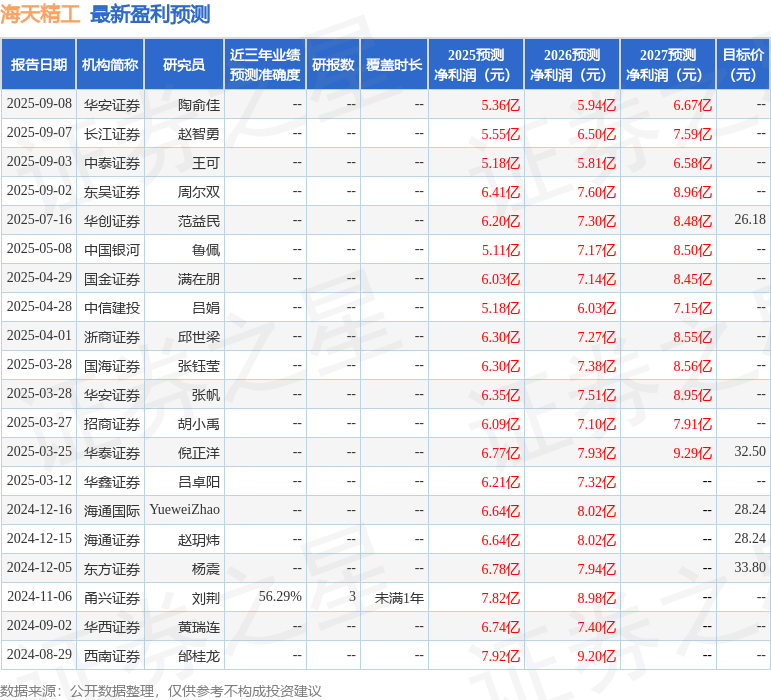Click the 中信建投 institution cell
The width and height of the screenshot is (771, 700).
click(x=111, y=308)
